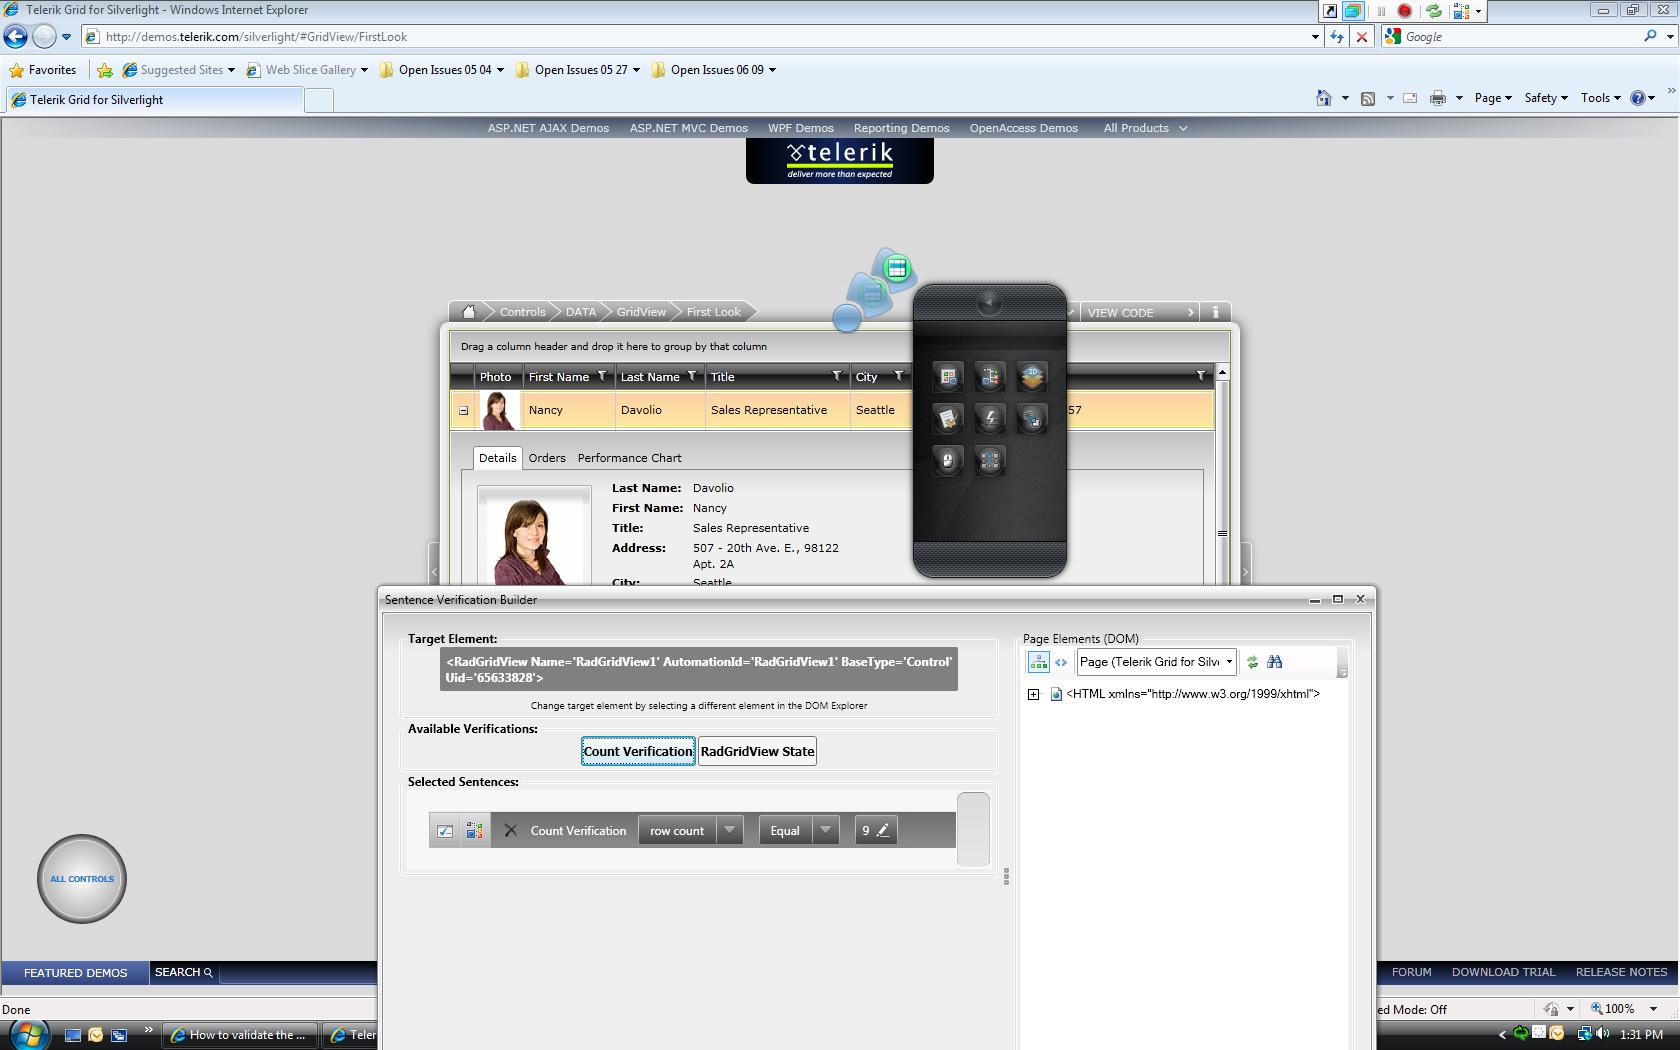Click the lightning bolt icon in dark popup
Screen dimensions: 1680x1050
[990, 418]
